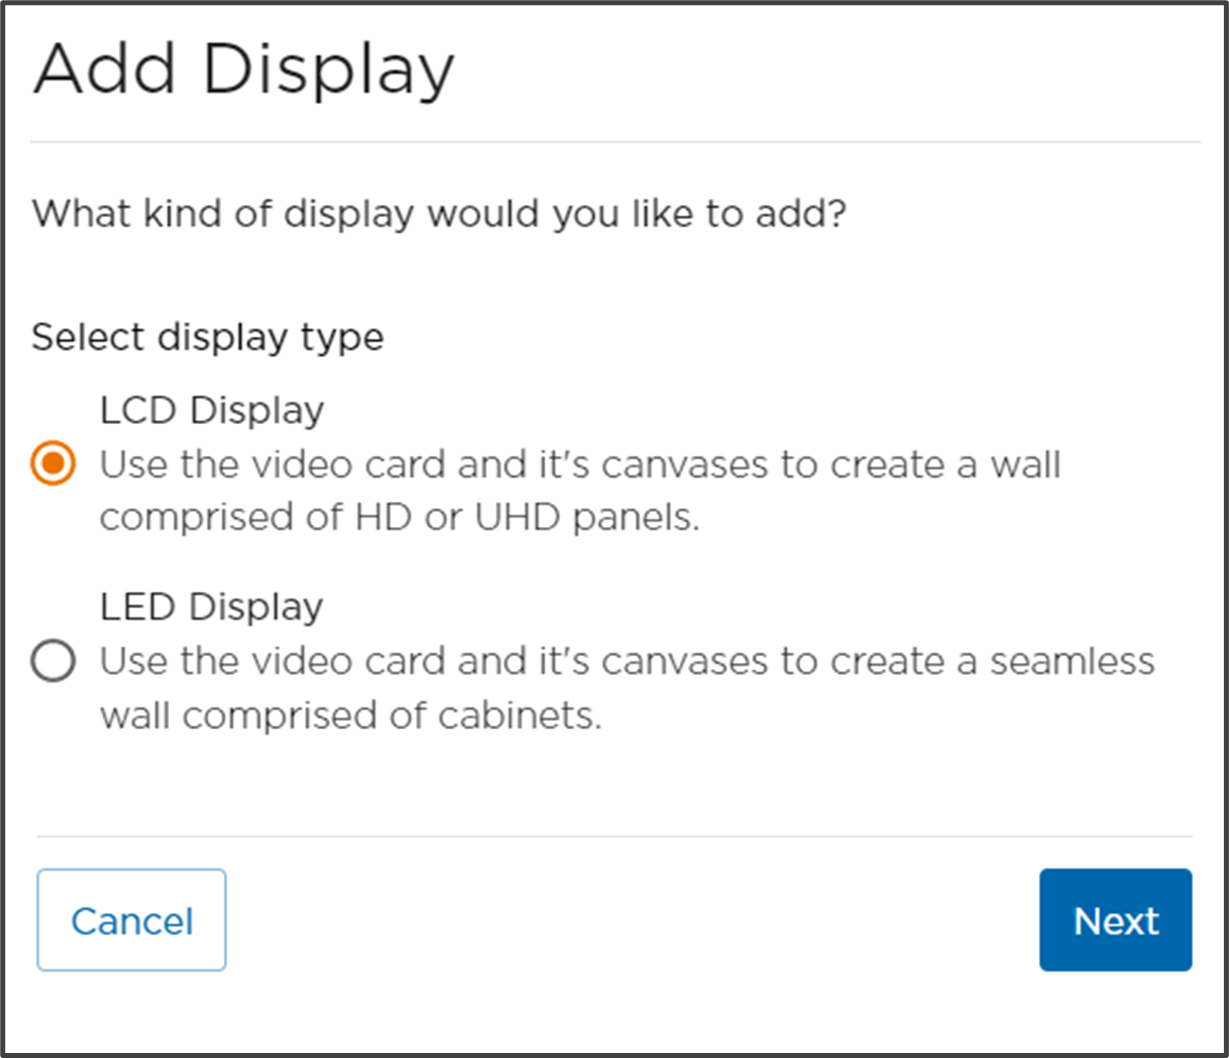Pick the seamless wall display option

pos(52,660)
